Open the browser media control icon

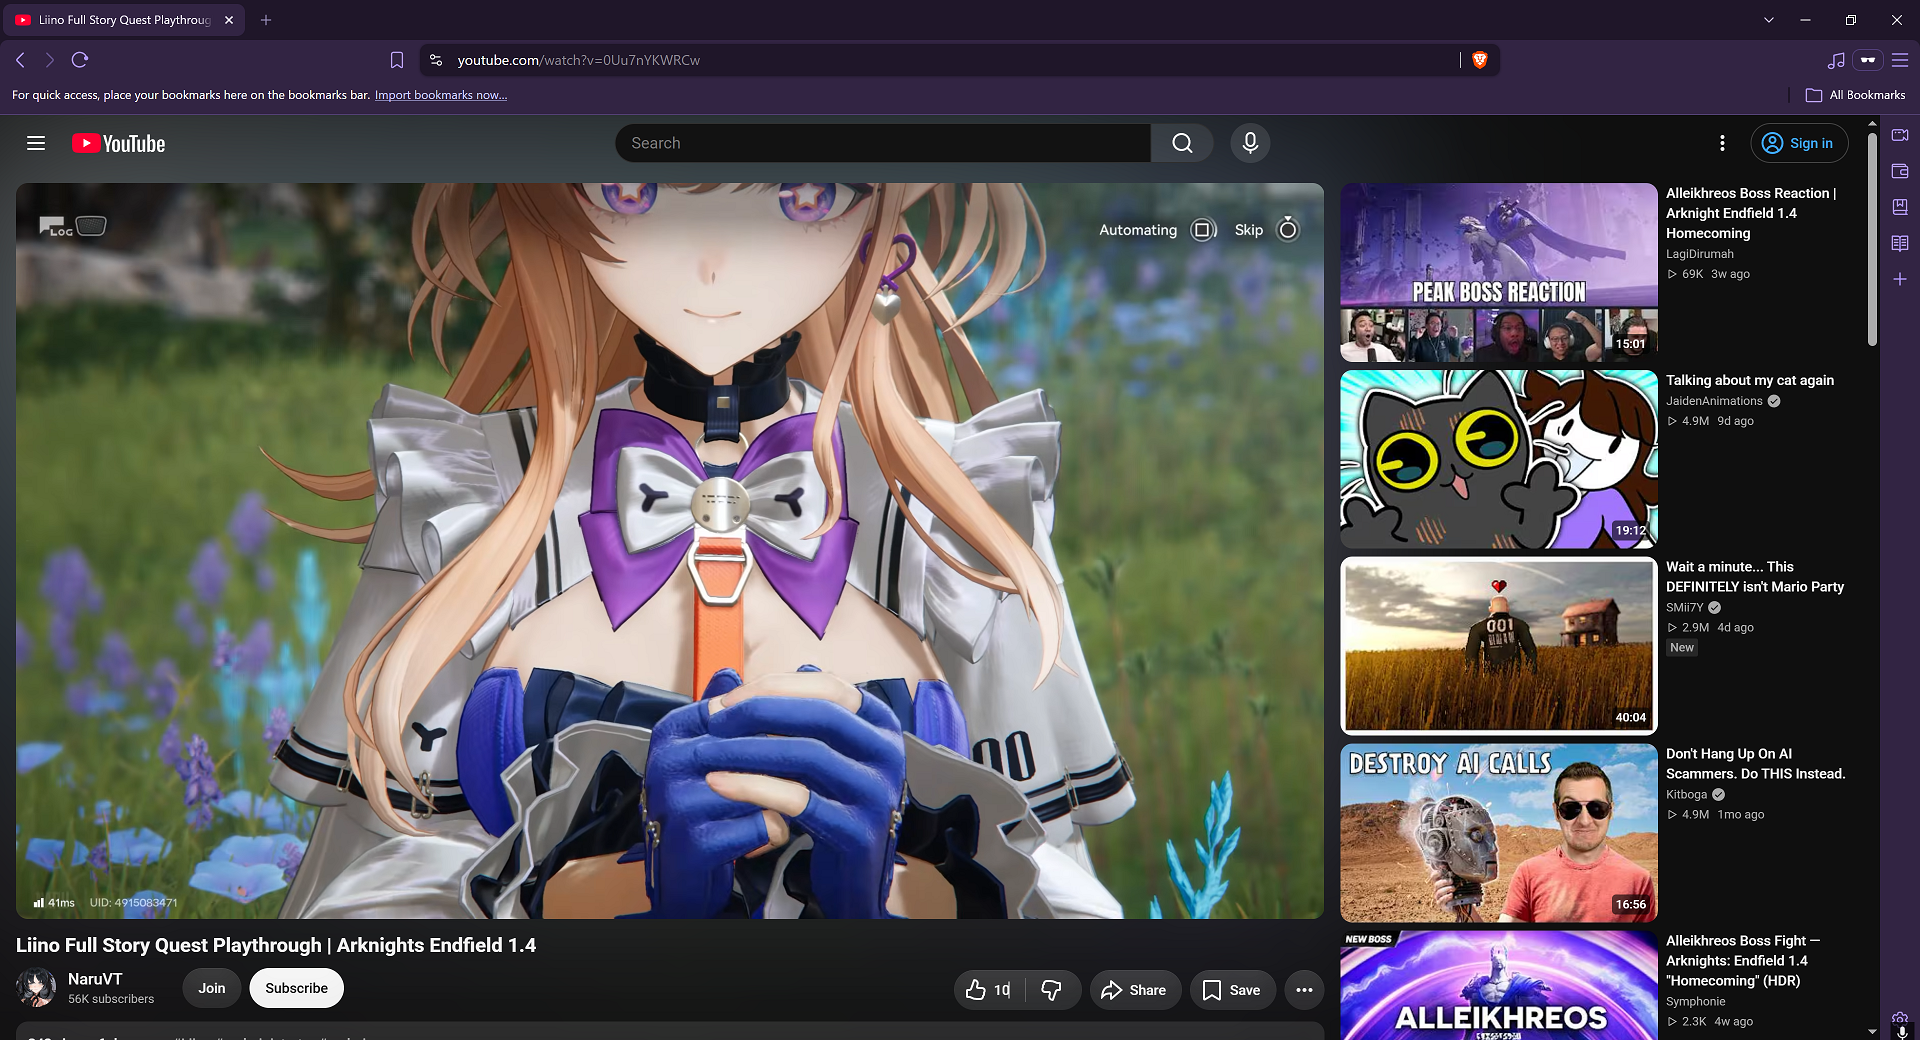[x=1836, y=60]
